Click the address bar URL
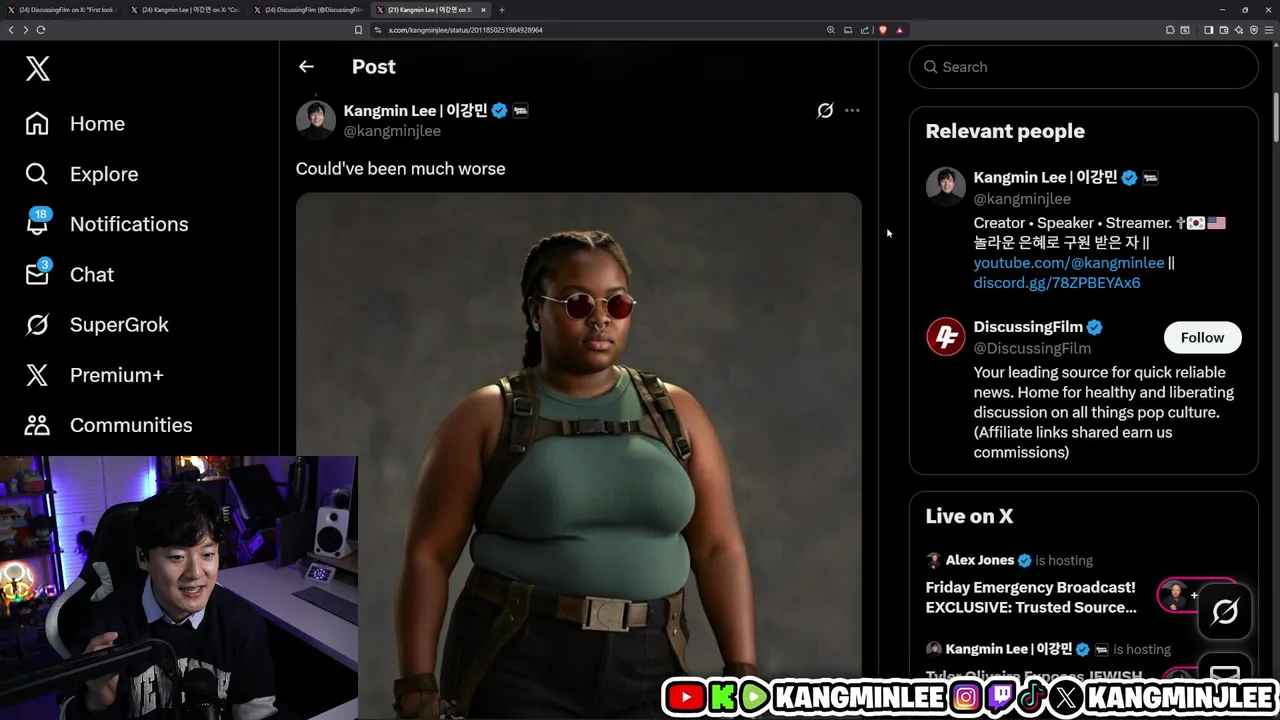The image size is (1280, 720). (465, 30)
